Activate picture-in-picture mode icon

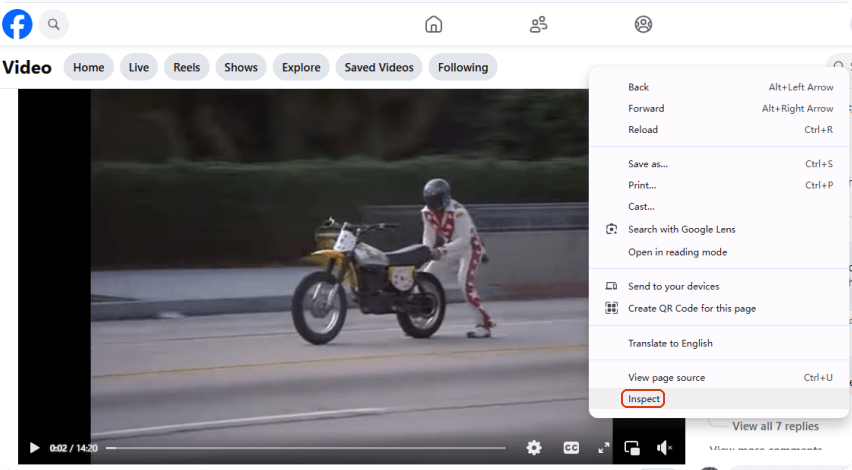point(632,448)
